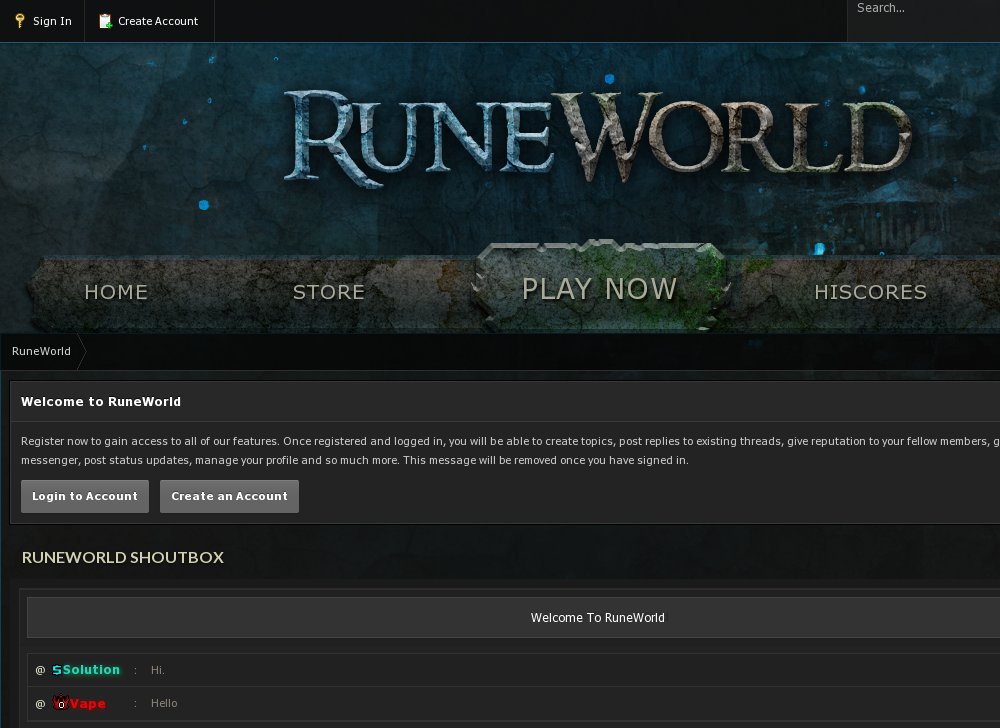Click the clipboard icon beside Create Account
The width and height of the screenshot is (1000, 728).
(x=103, y=19)
